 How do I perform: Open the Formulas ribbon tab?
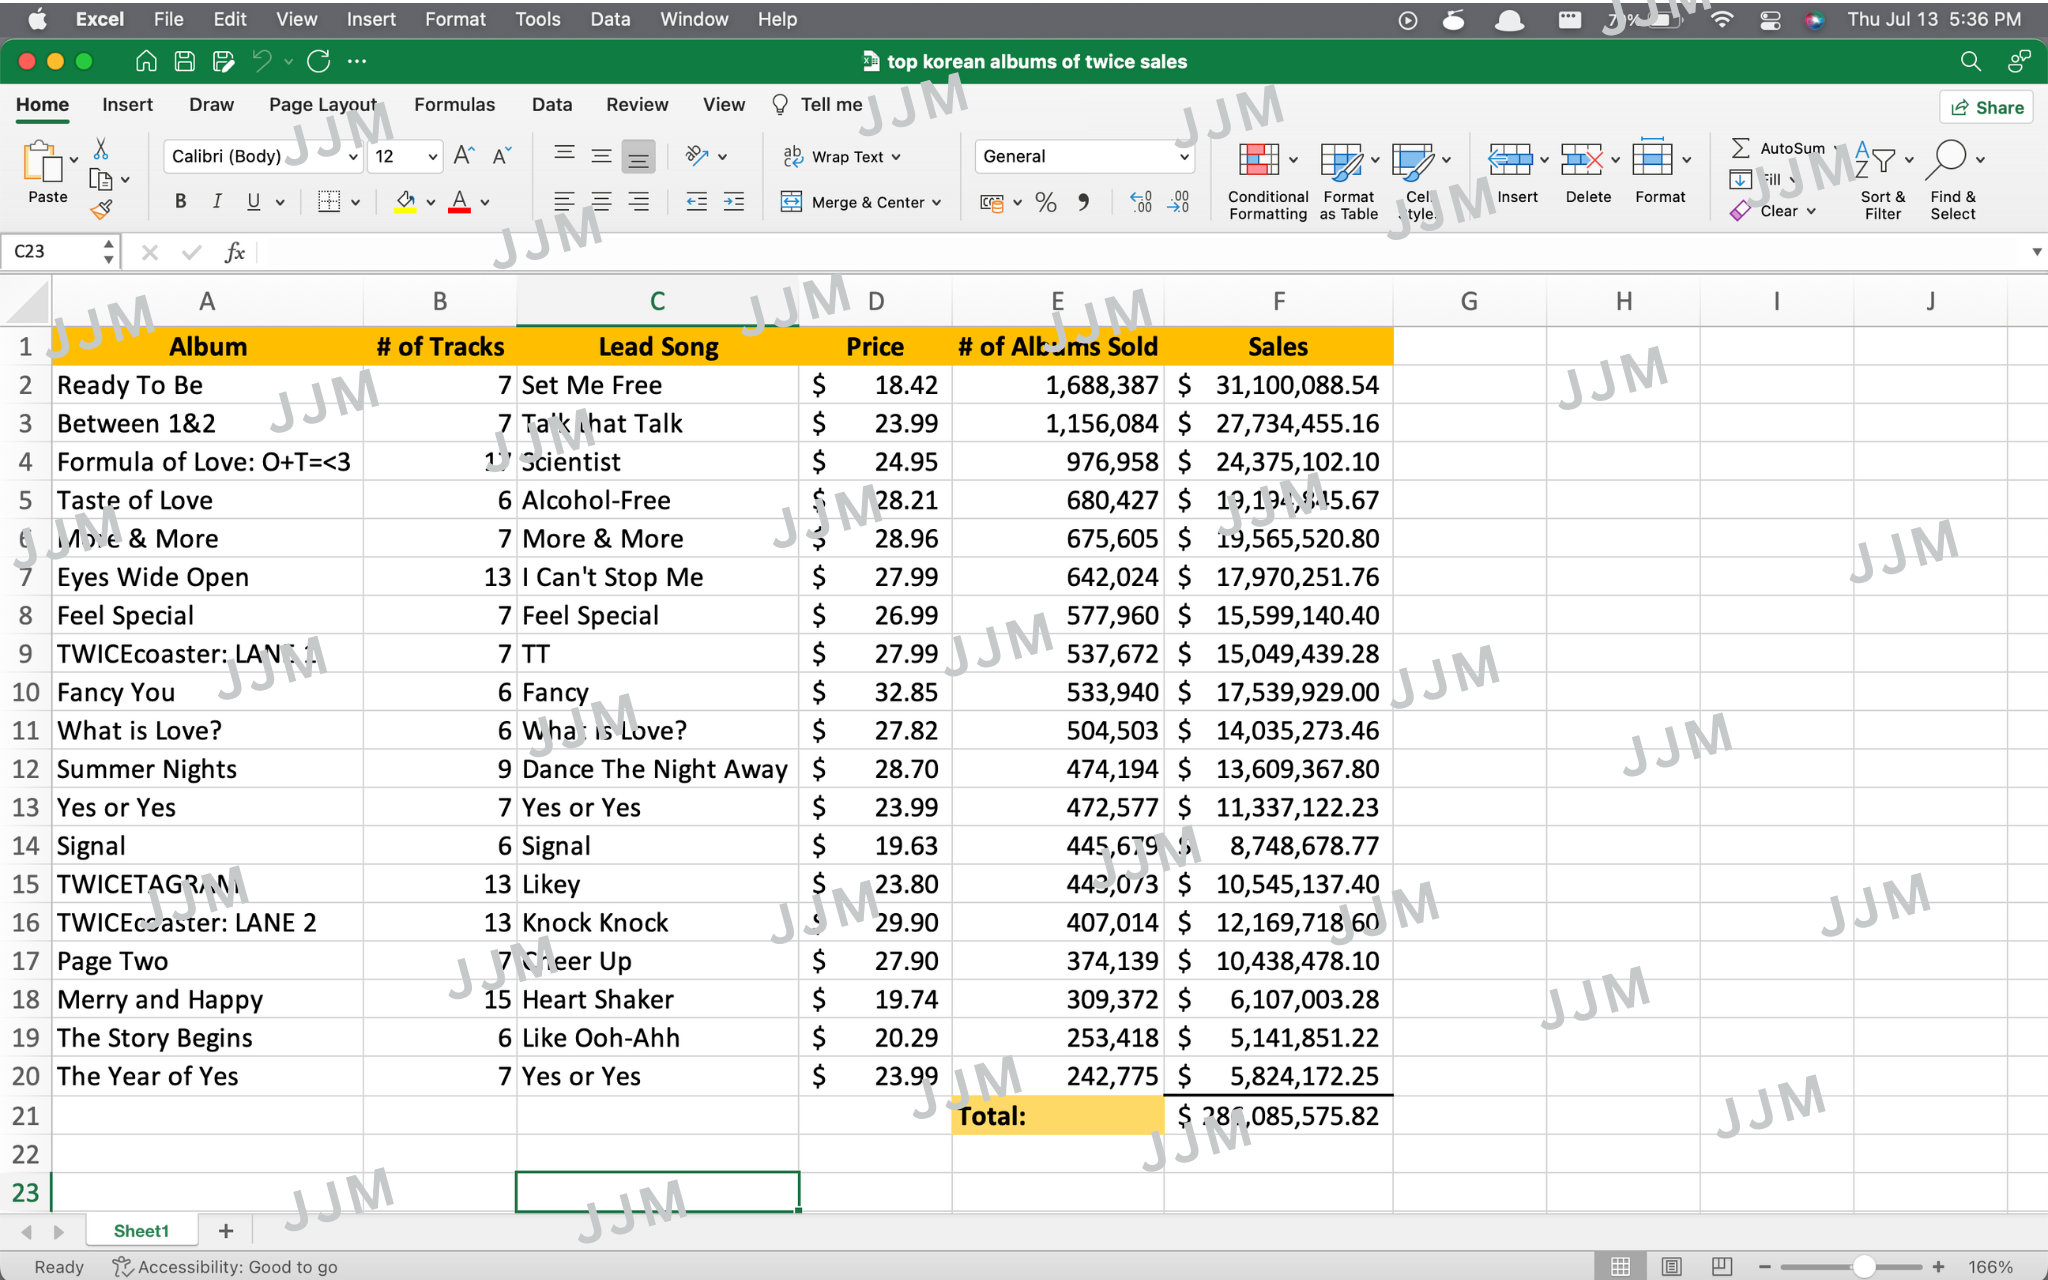point(454,105)
